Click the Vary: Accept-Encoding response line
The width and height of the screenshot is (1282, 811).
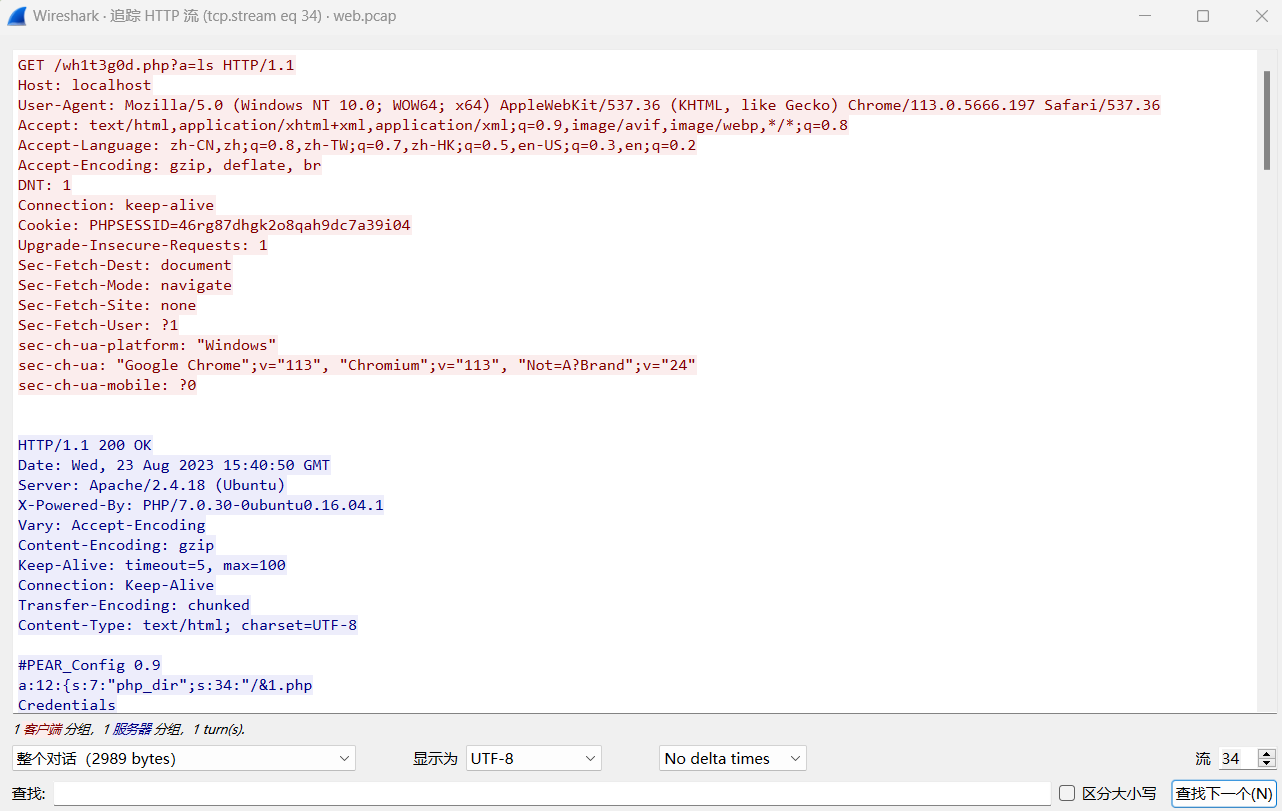[x=112, y=525]
